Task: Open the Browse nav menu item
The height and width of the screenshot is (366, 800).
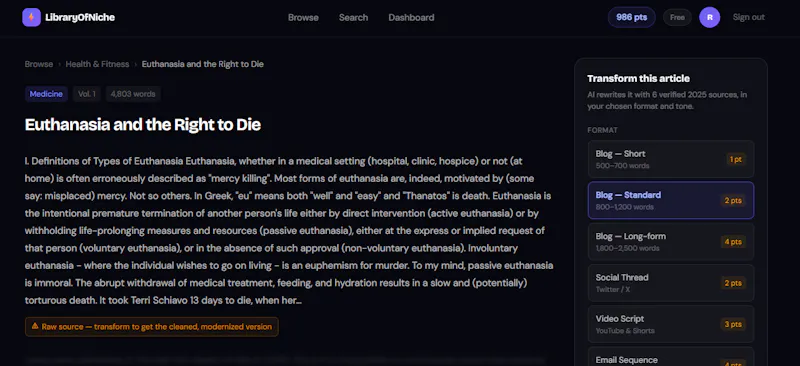Action: tap(303, 17)
